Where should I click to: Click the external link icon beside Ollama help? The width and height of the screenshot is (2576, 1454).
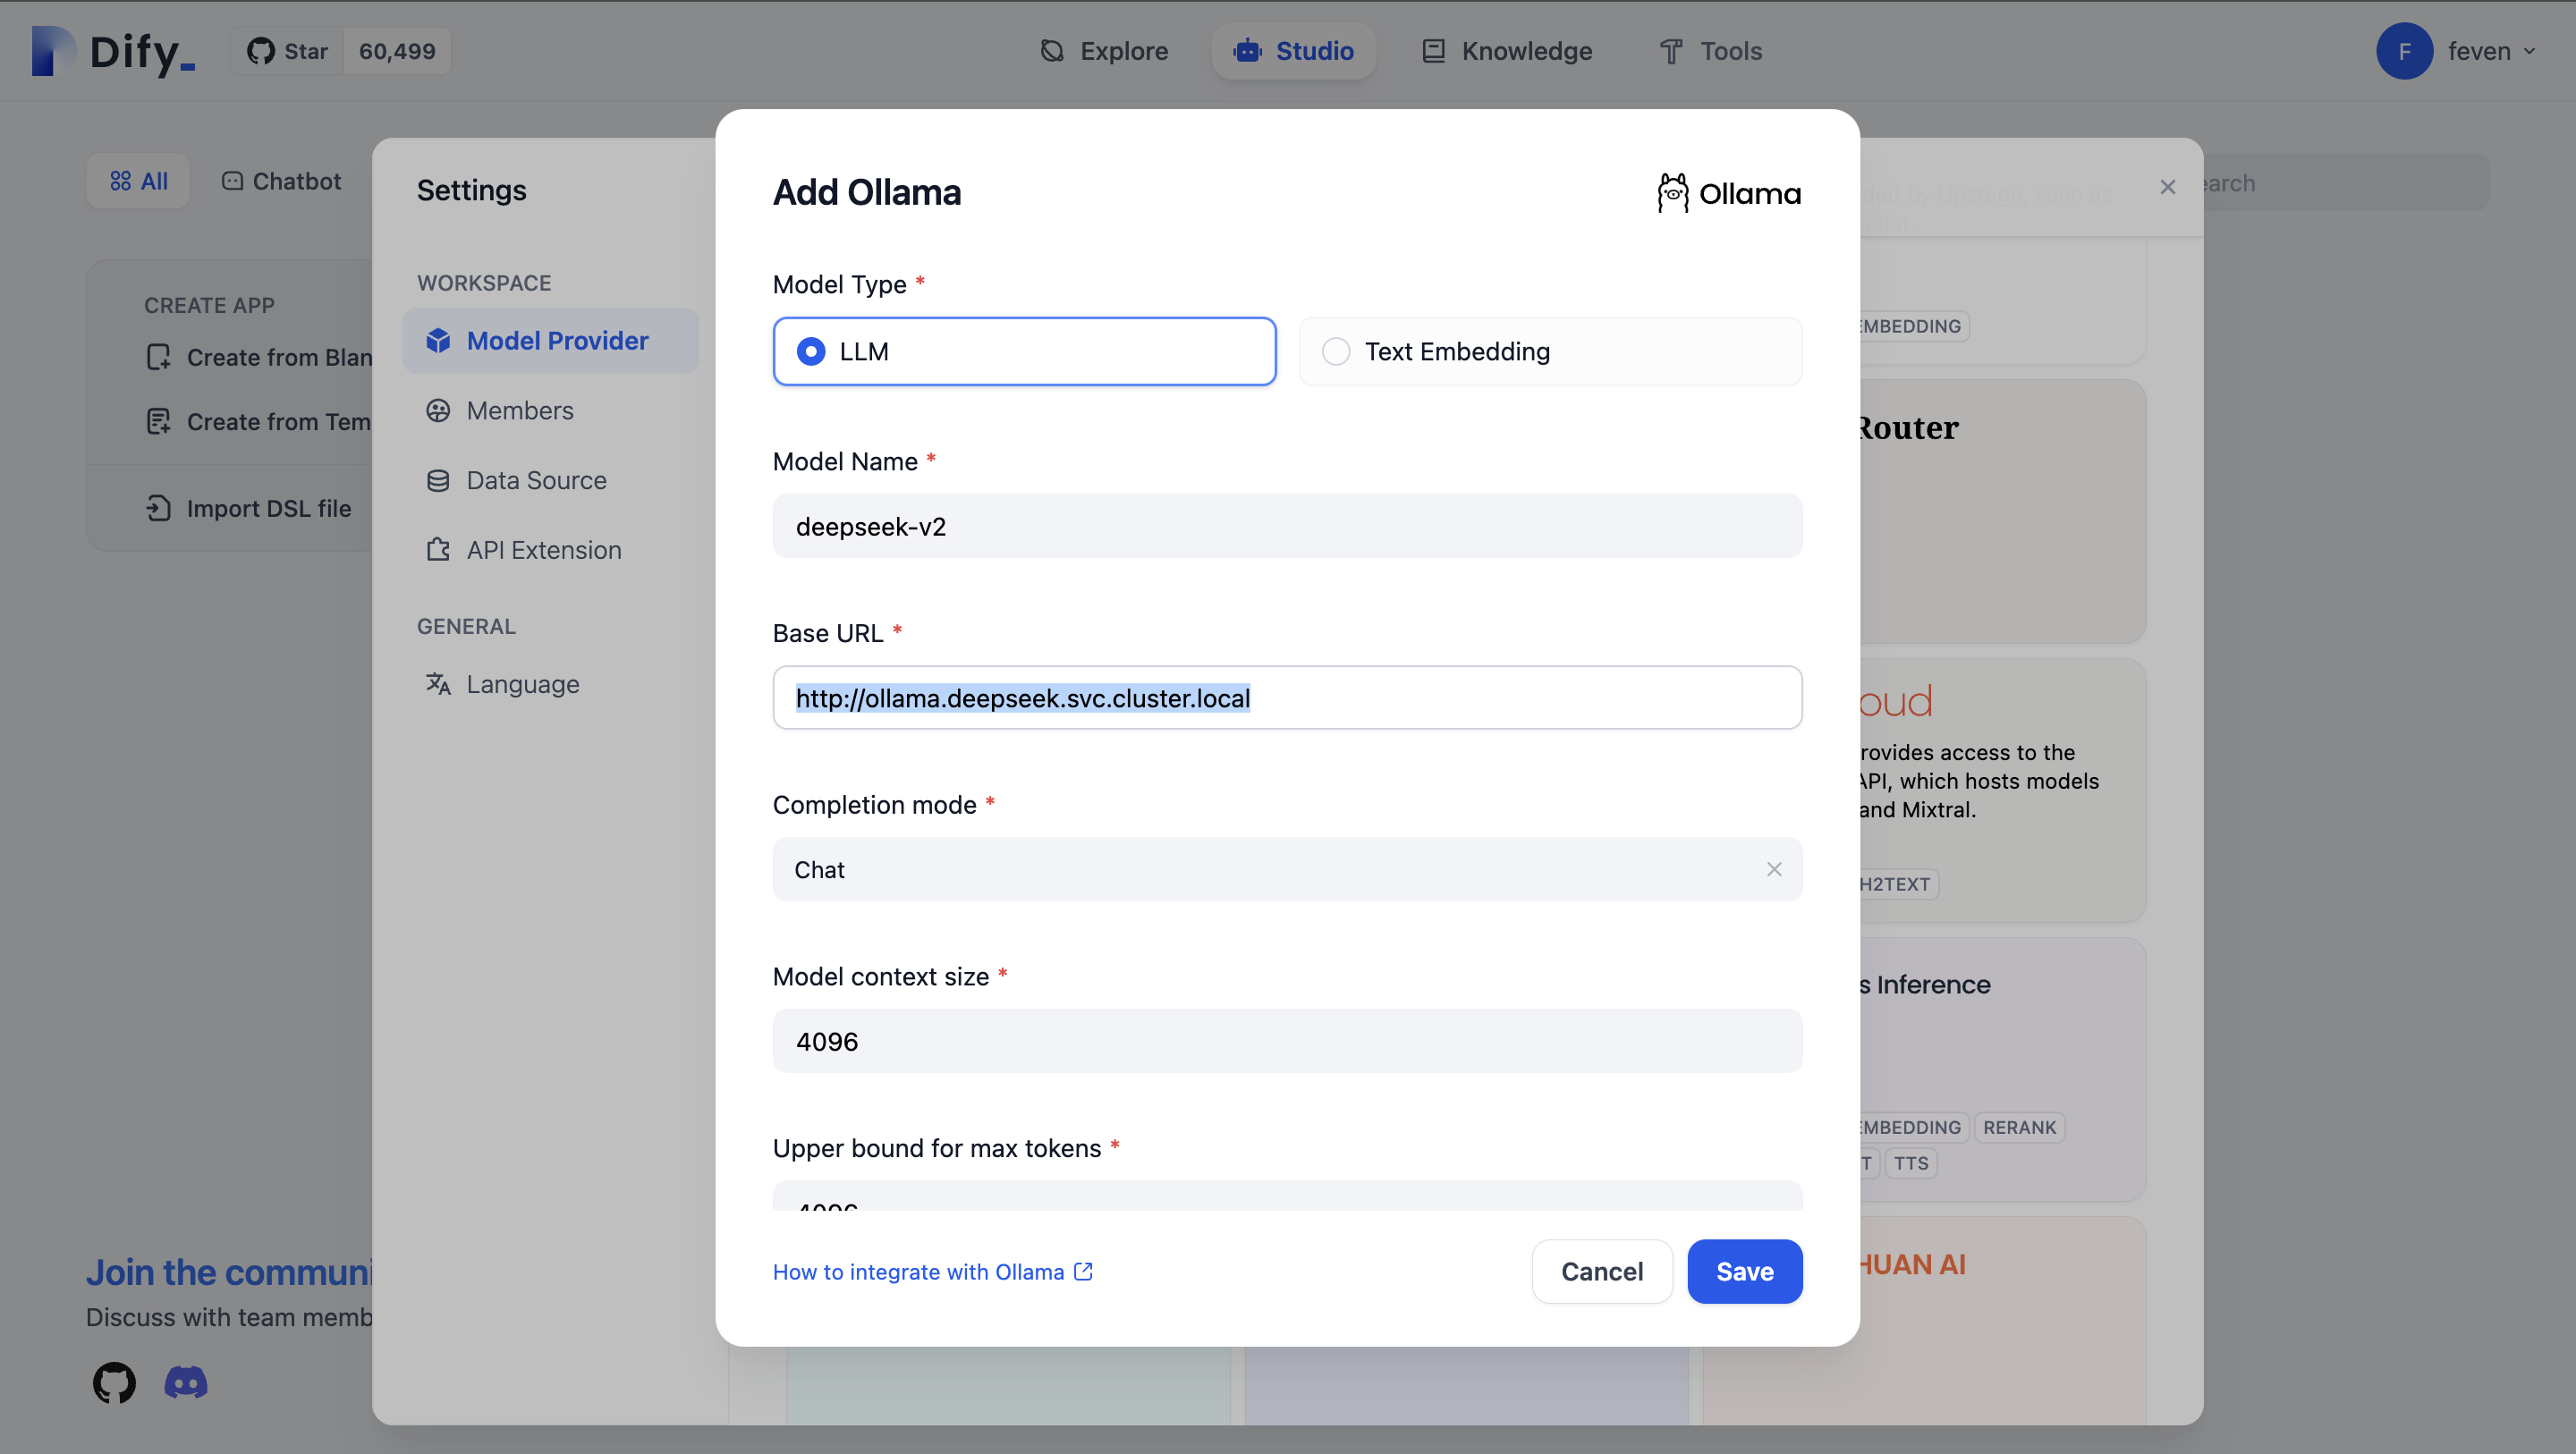pyautogui.click(x=1083, y=1271)
